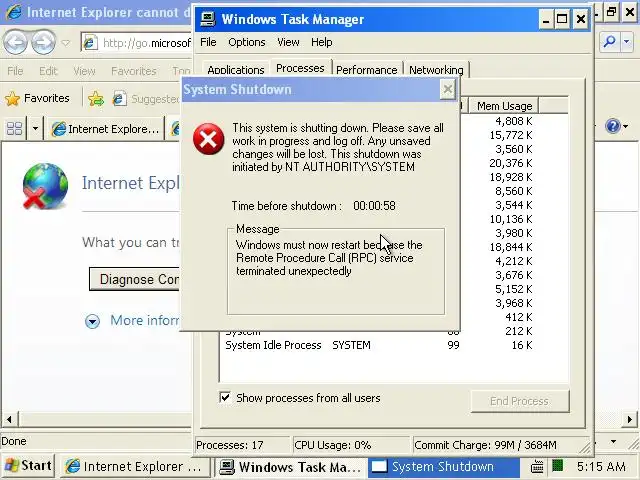
Task: Click the red error icon in shutdown dialog
Action: tap(209, 140)
